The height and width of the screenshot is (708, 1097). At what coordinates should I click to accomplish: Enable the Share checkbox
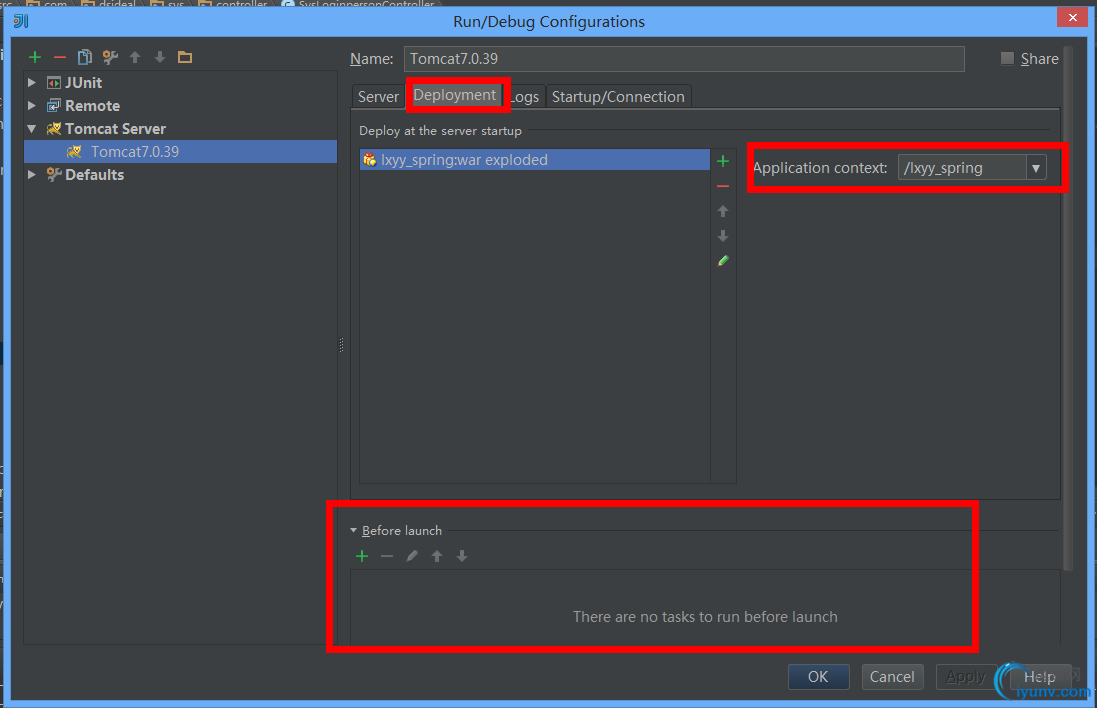tap(1007, 59)
